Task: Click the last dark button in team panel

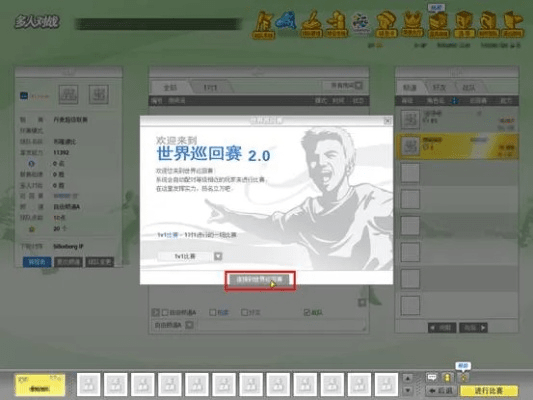Action: click(x=99, y=262)
